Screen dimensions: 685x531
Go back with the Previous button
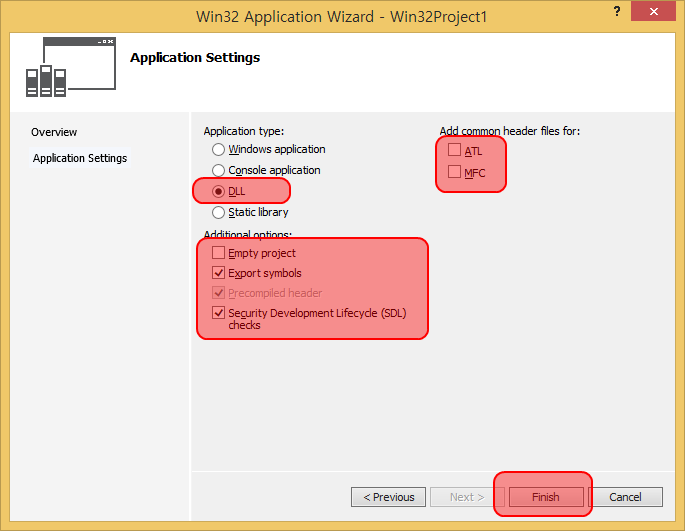point(388,497)
